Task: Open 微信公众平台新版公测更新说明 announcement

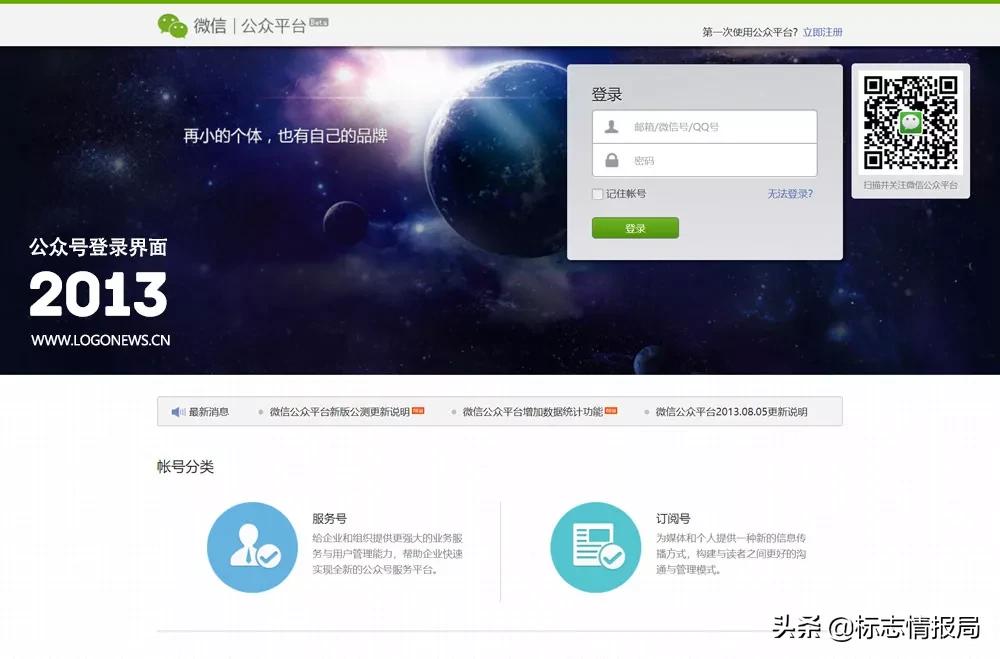Action: 339,411
